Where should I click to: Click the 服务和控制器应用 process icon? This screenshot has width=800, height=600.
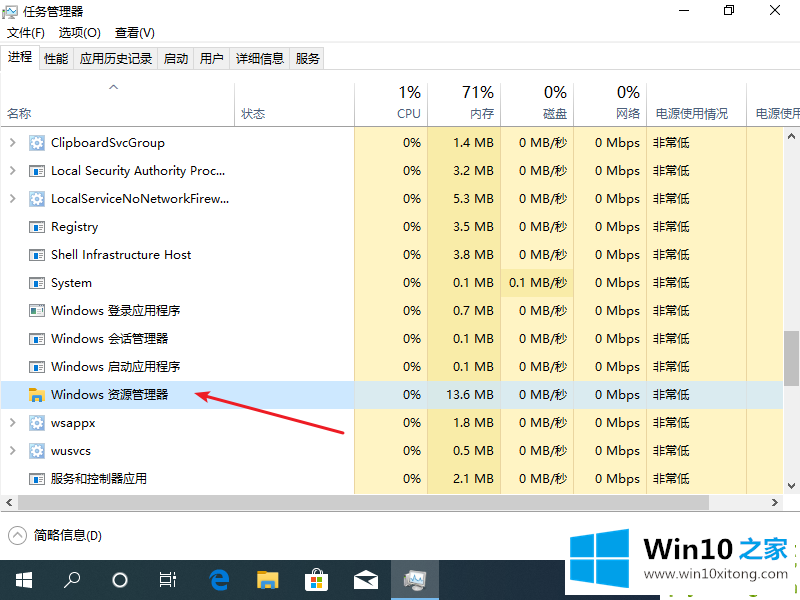coord(37,479)
